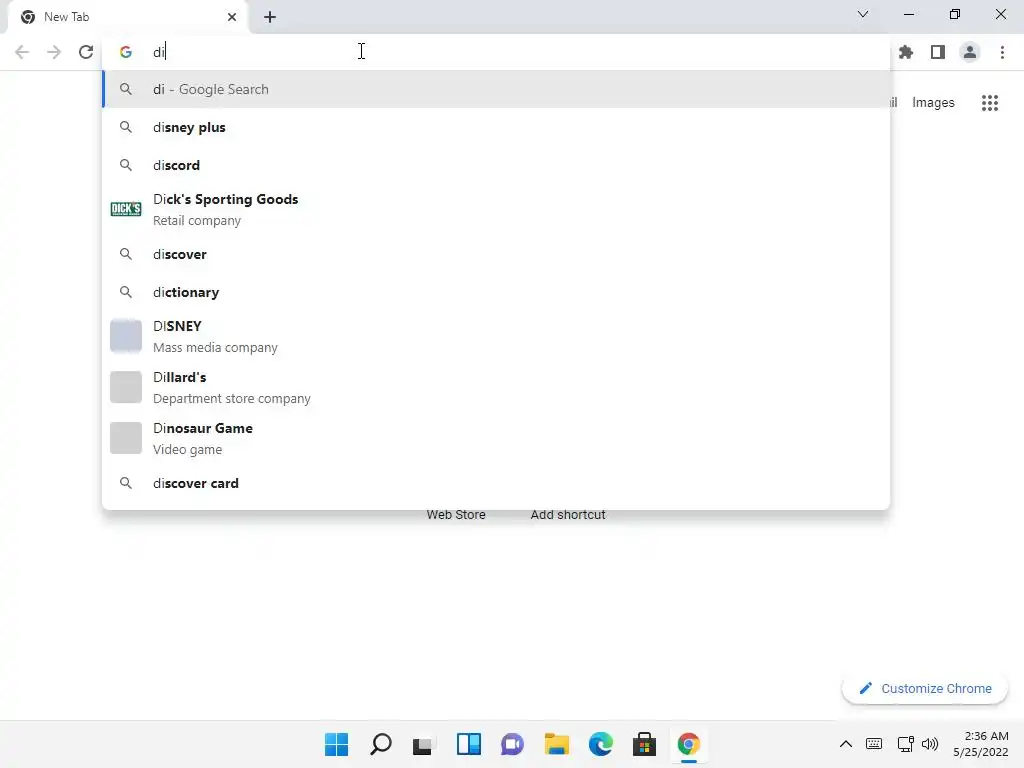Select DISNEY mass media company suggestion

[496, 336]
